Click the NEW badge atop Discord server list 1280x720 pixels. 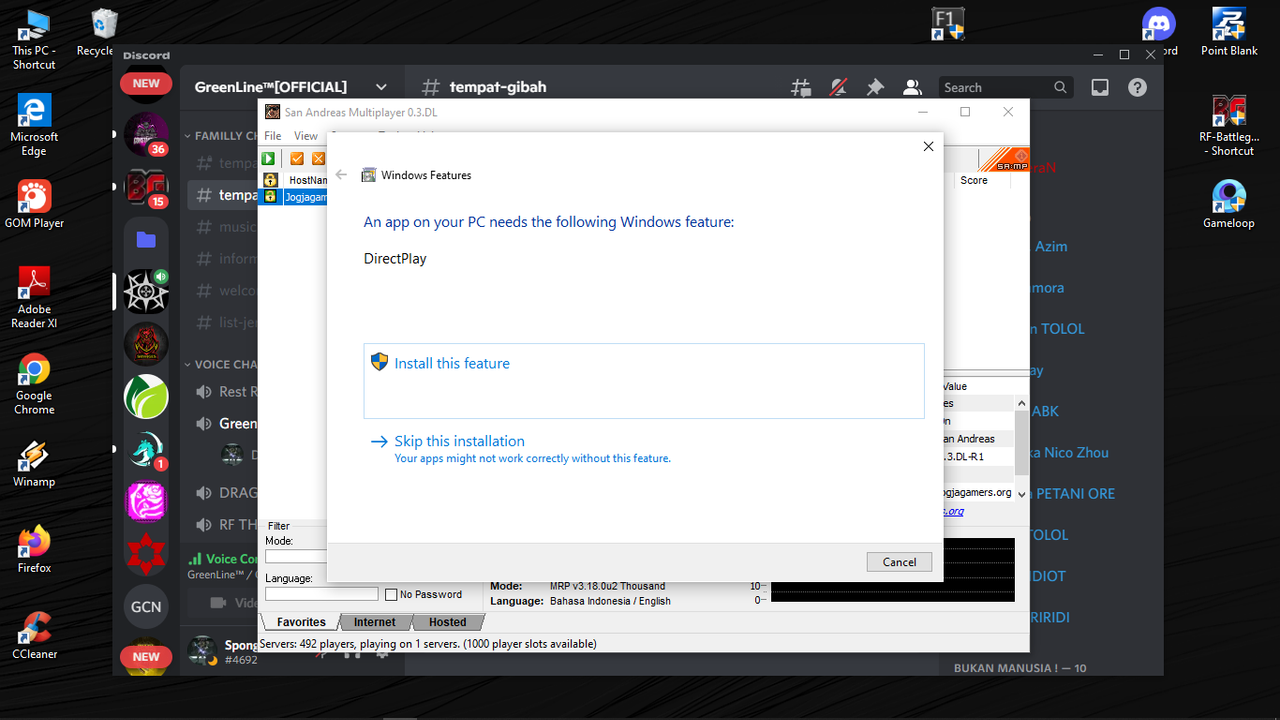pyautogui.click(x=146, y=84)
